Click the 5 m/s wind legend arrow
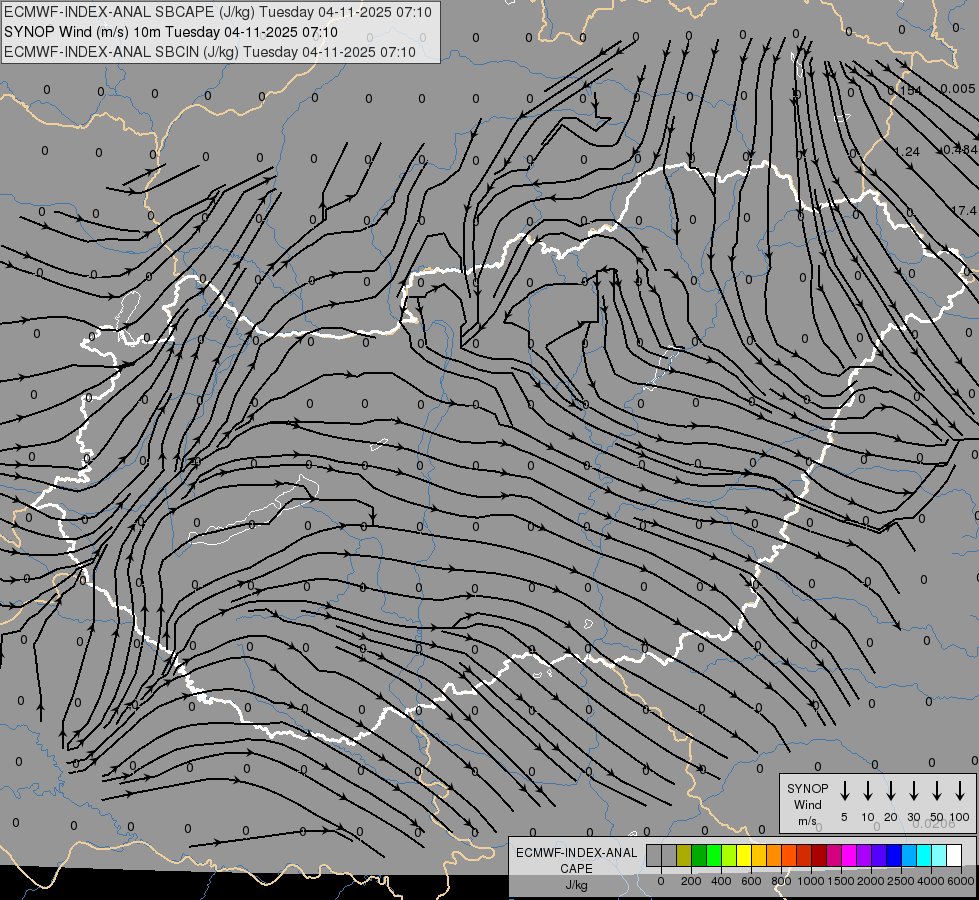Image resolution: width=979 pixels, height=900 pixels. [845, 790]
